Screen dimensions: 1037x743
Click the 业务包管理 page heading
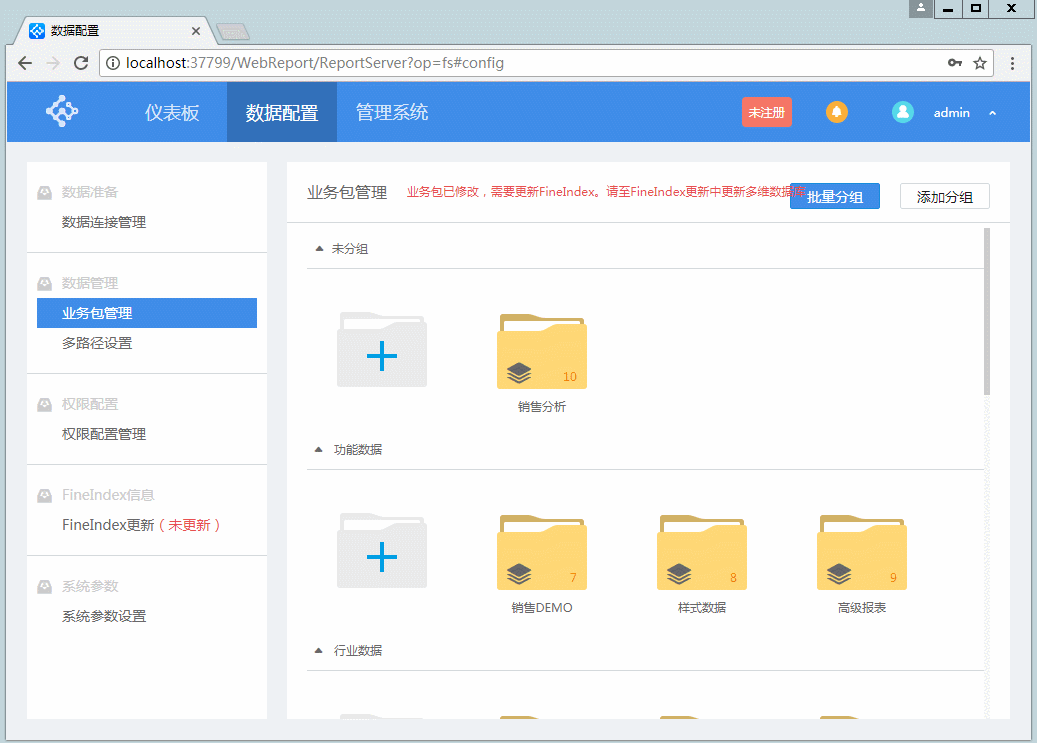click(x=347, y=193)
